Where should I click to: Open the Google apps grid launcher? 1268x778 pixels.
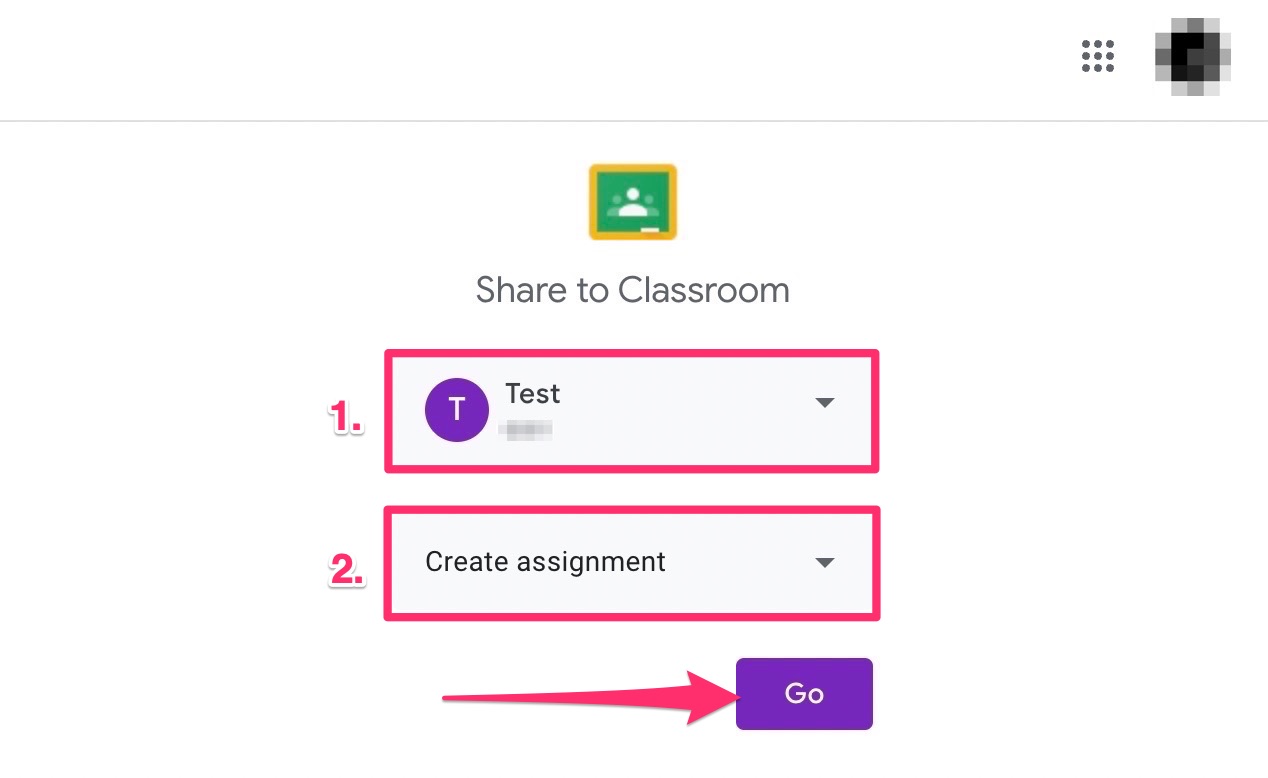point(1098,57)
